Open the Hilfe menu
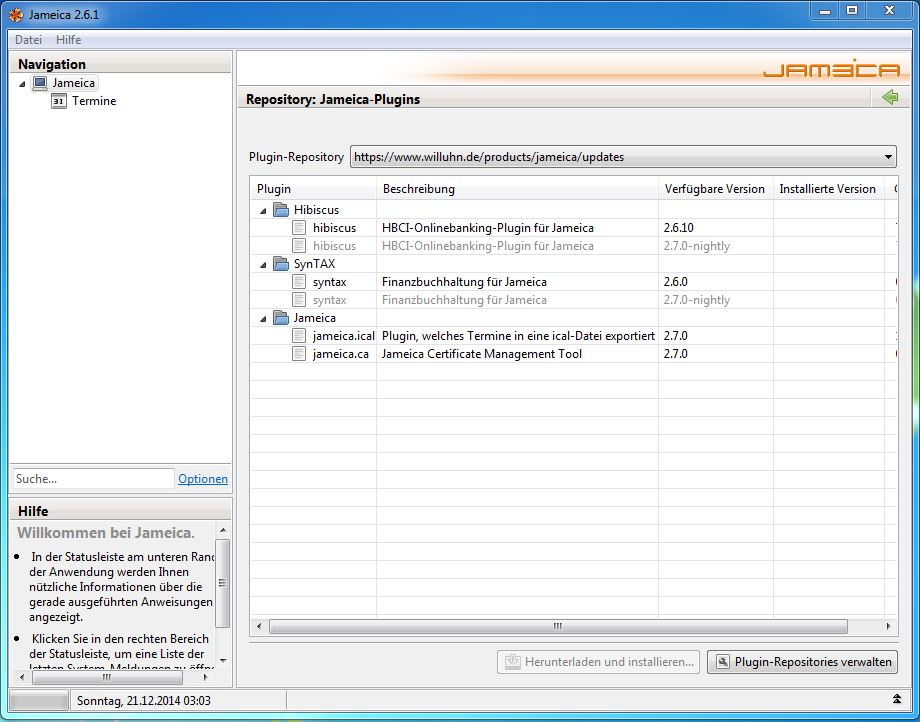Image resolution: width=920 pixels, height=722 pixels. [69, 40]
